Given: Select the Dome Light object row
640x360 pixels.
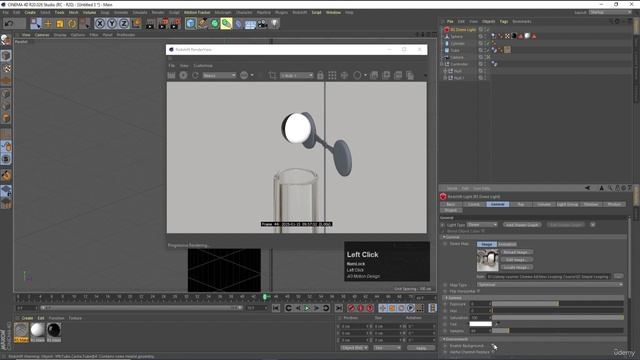Looking at the screenshot, I should [463, 30].
